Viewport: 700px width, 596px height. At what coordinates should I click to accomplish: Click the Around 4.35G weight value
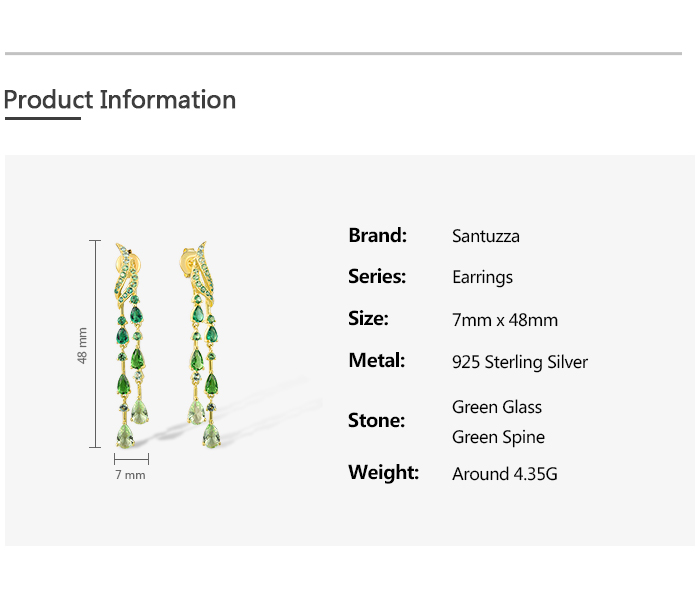click(x=507, y=474)
